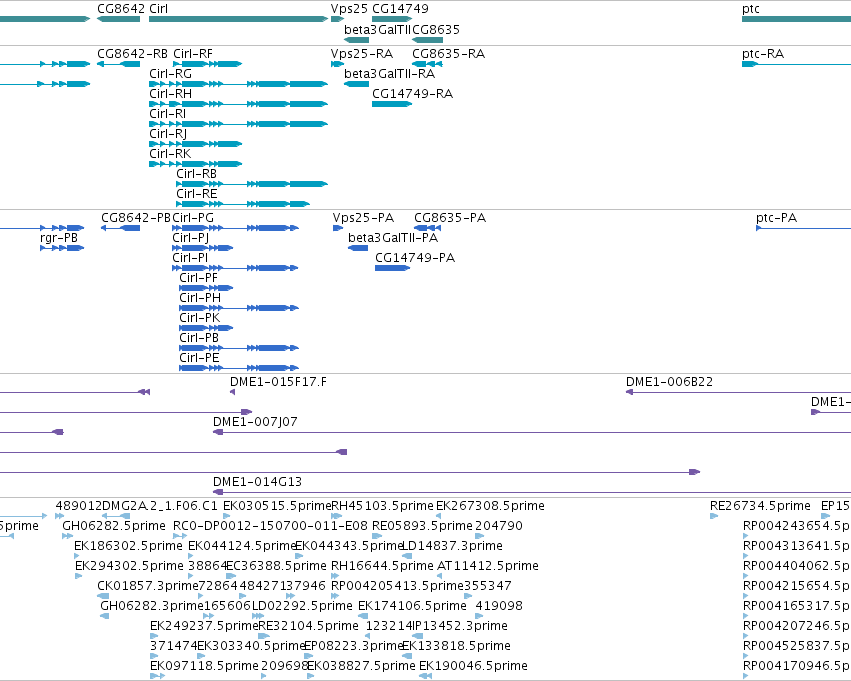
Task: Click the Cirl-PE protein label
Action: click(x=200, y=359)
